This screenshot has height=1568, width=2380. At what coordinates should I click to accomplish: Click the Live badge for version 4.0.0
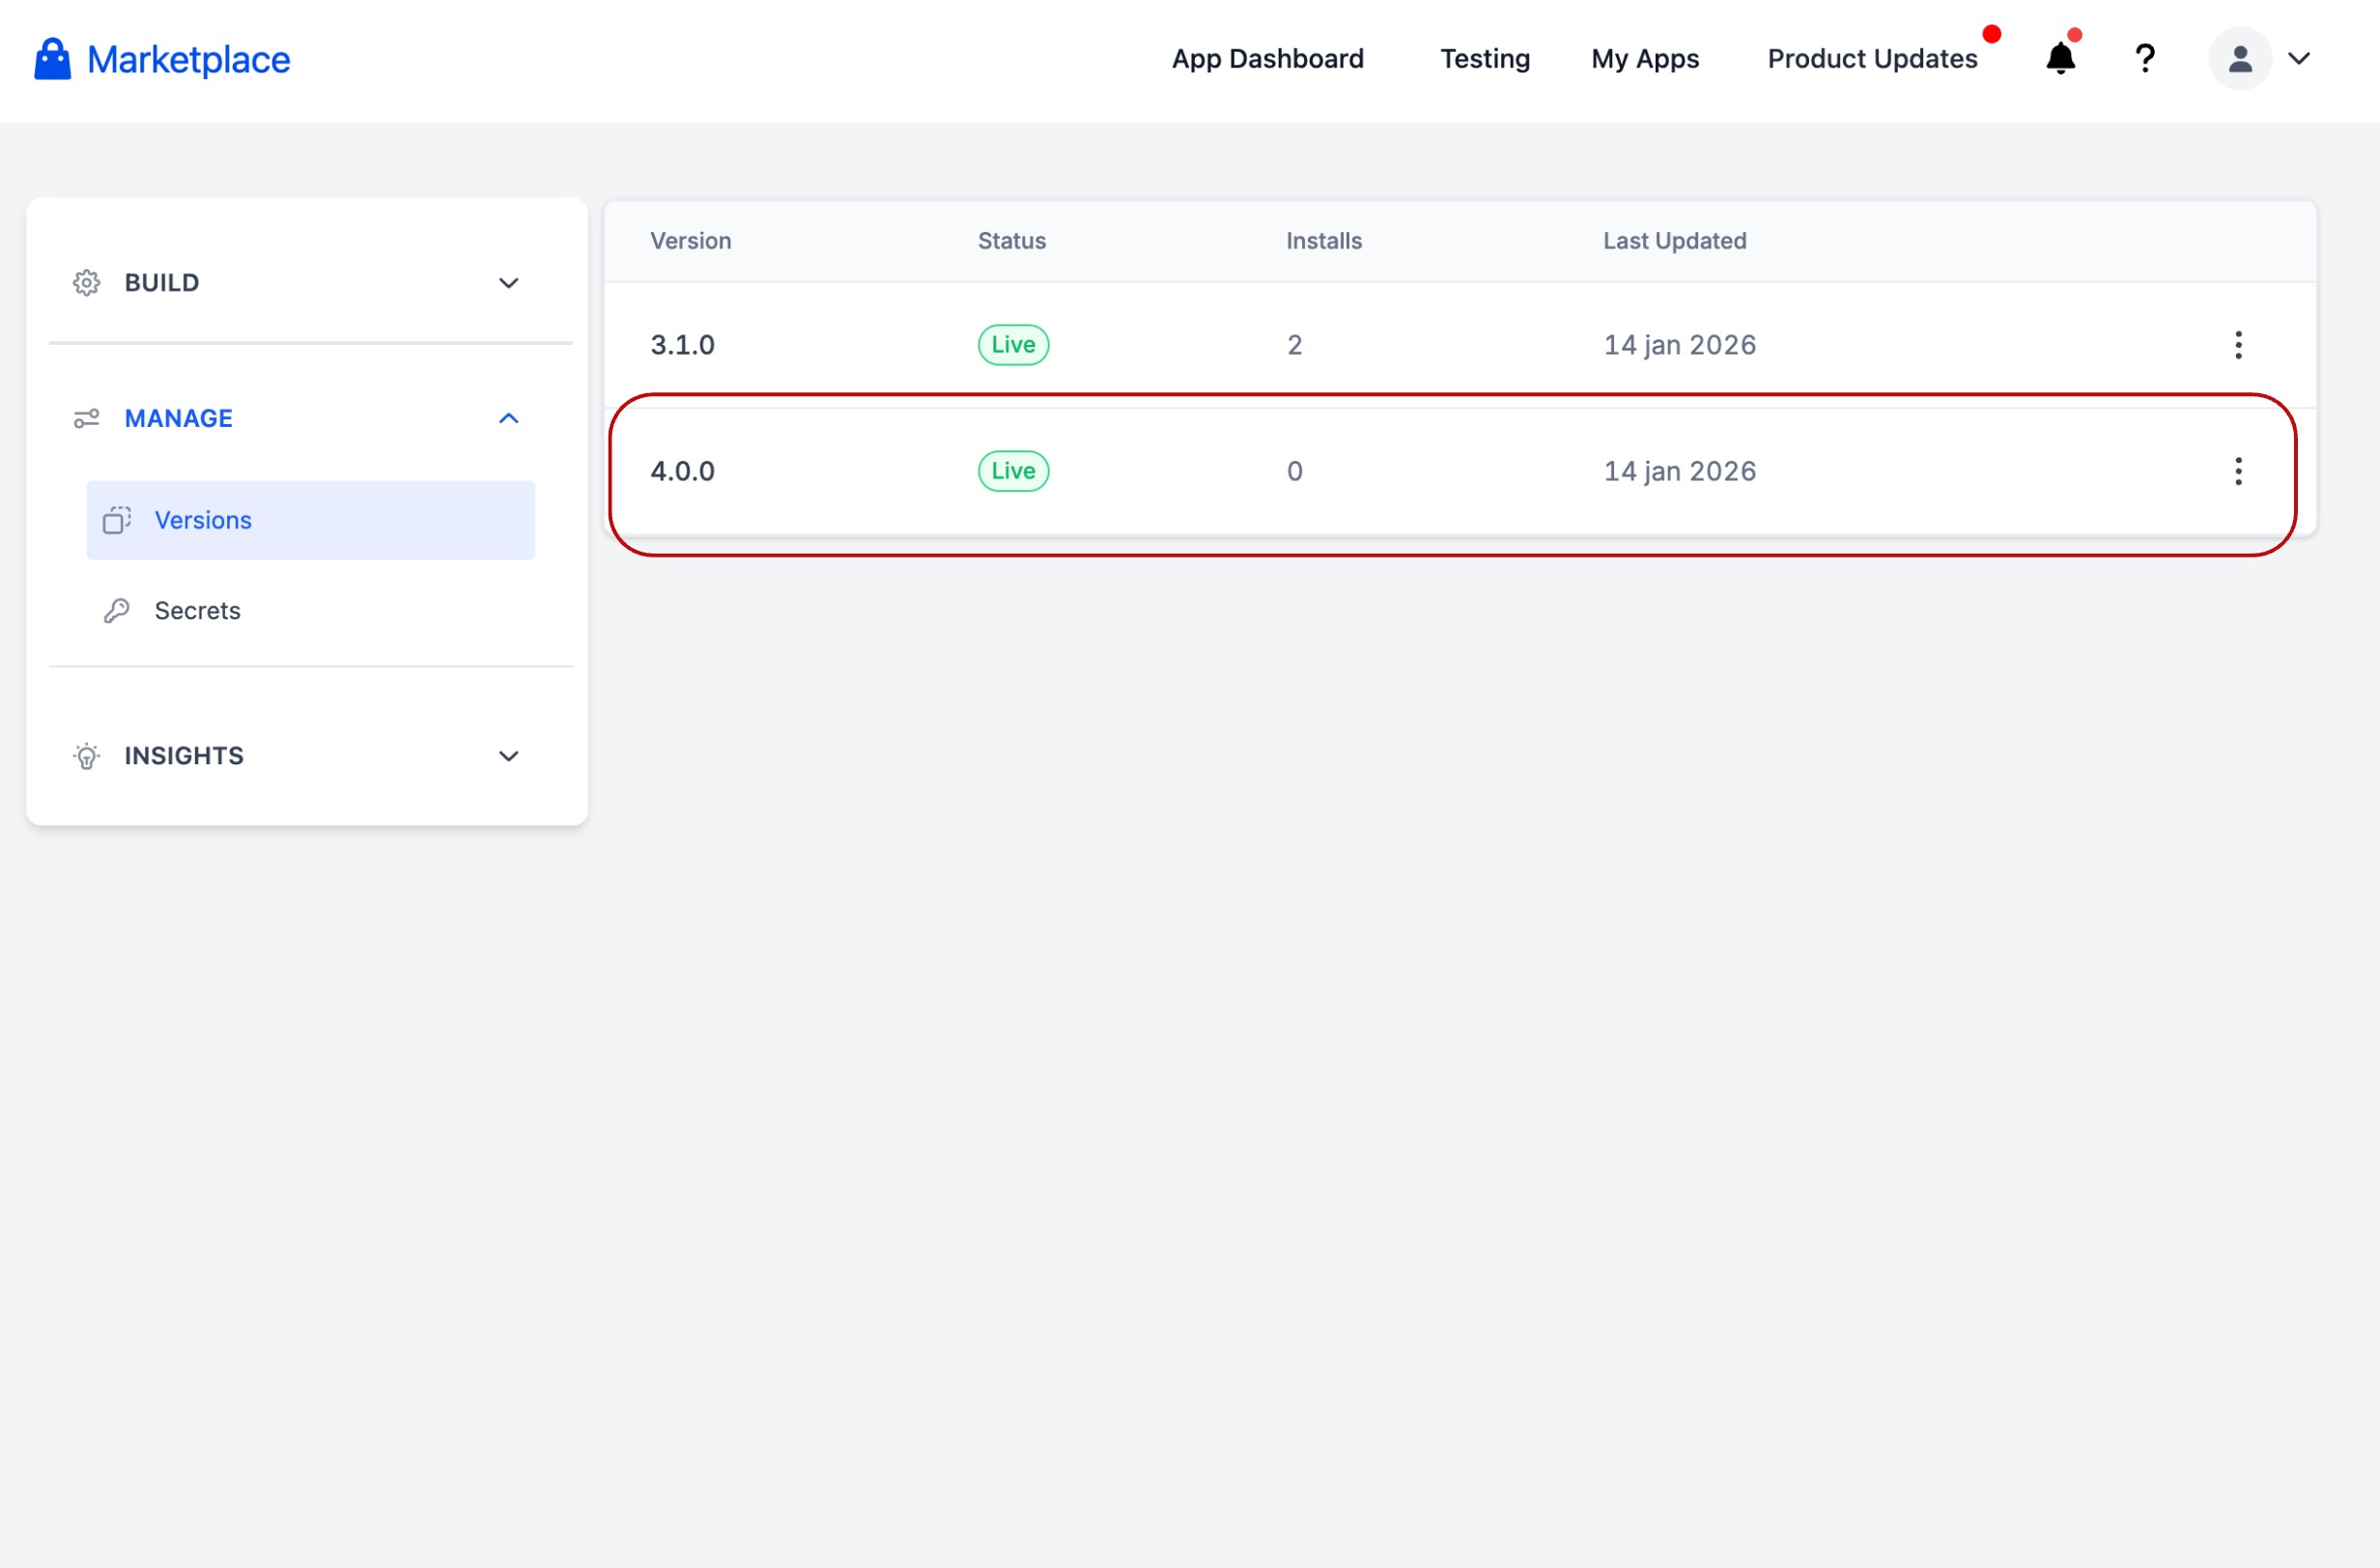(1013, 471)
